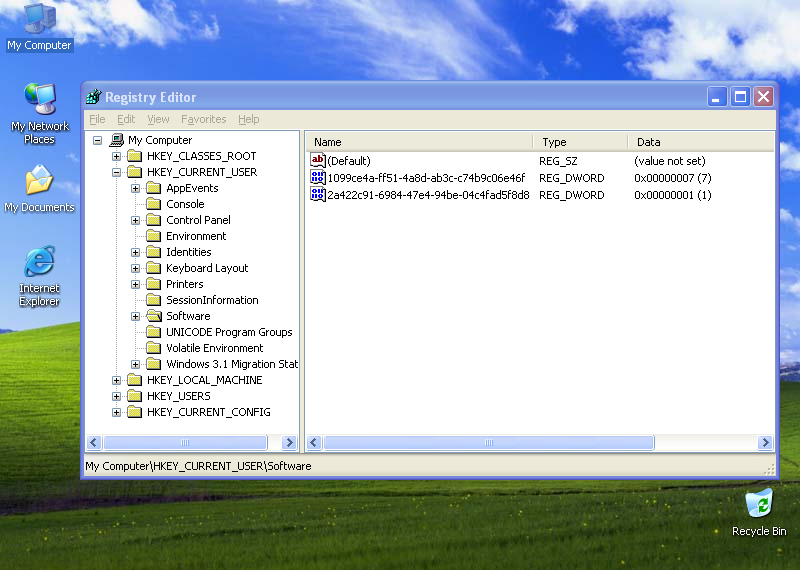The image size is (800, 570).
Task: Sort values by the Name column header
Action: point(419,142)
